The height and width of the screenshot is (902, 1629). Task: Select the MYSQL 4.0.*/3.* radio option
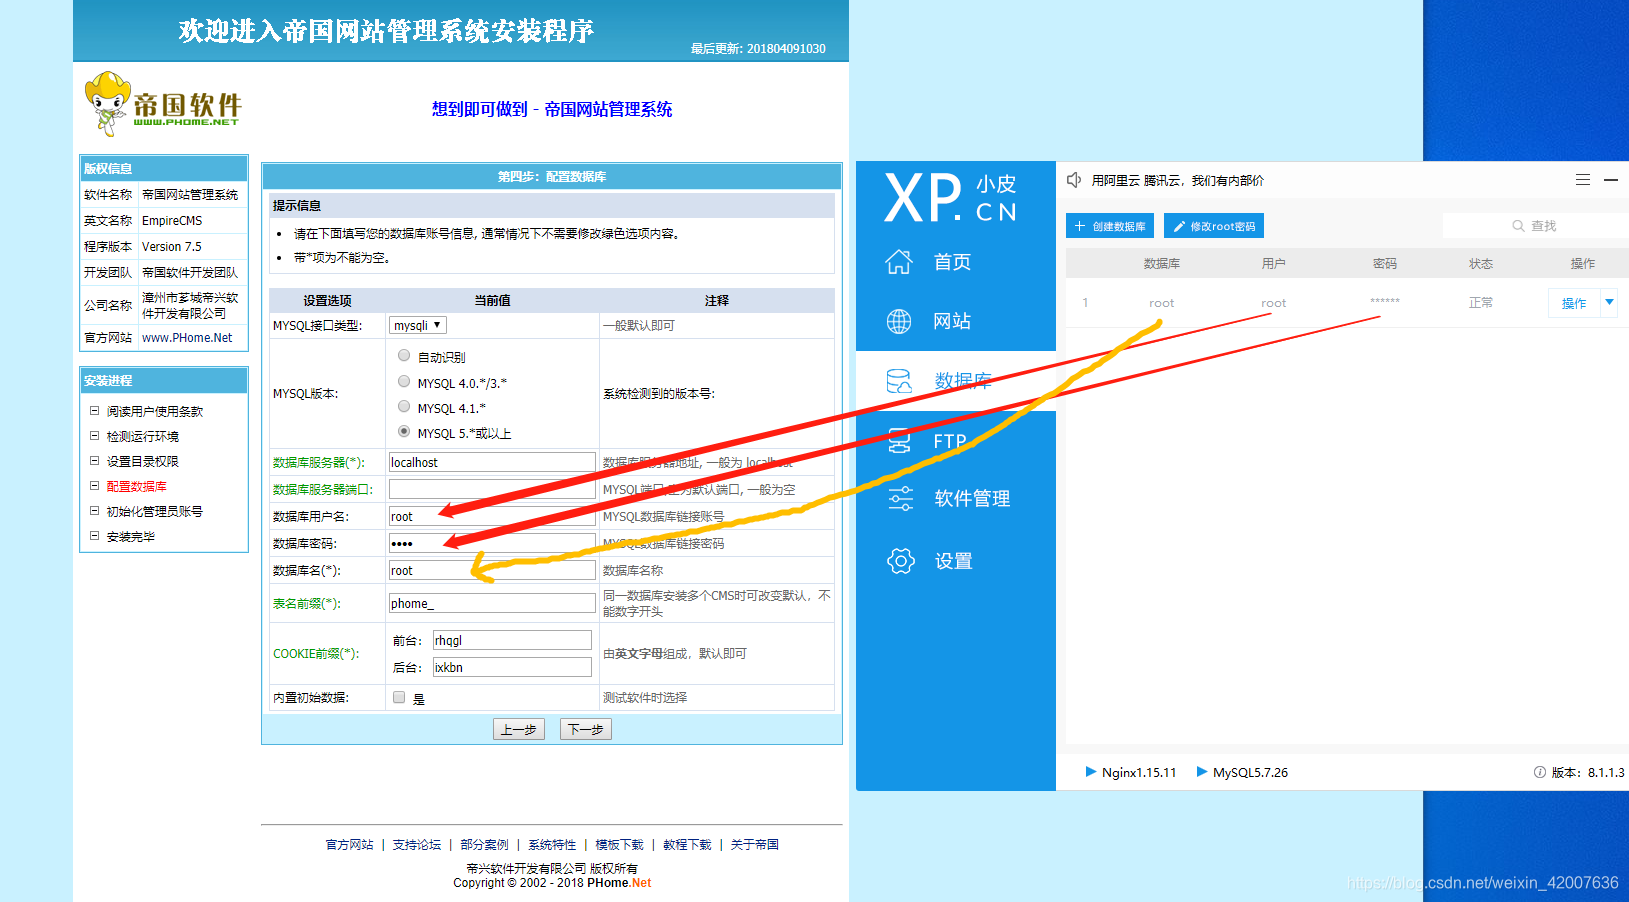404,381
